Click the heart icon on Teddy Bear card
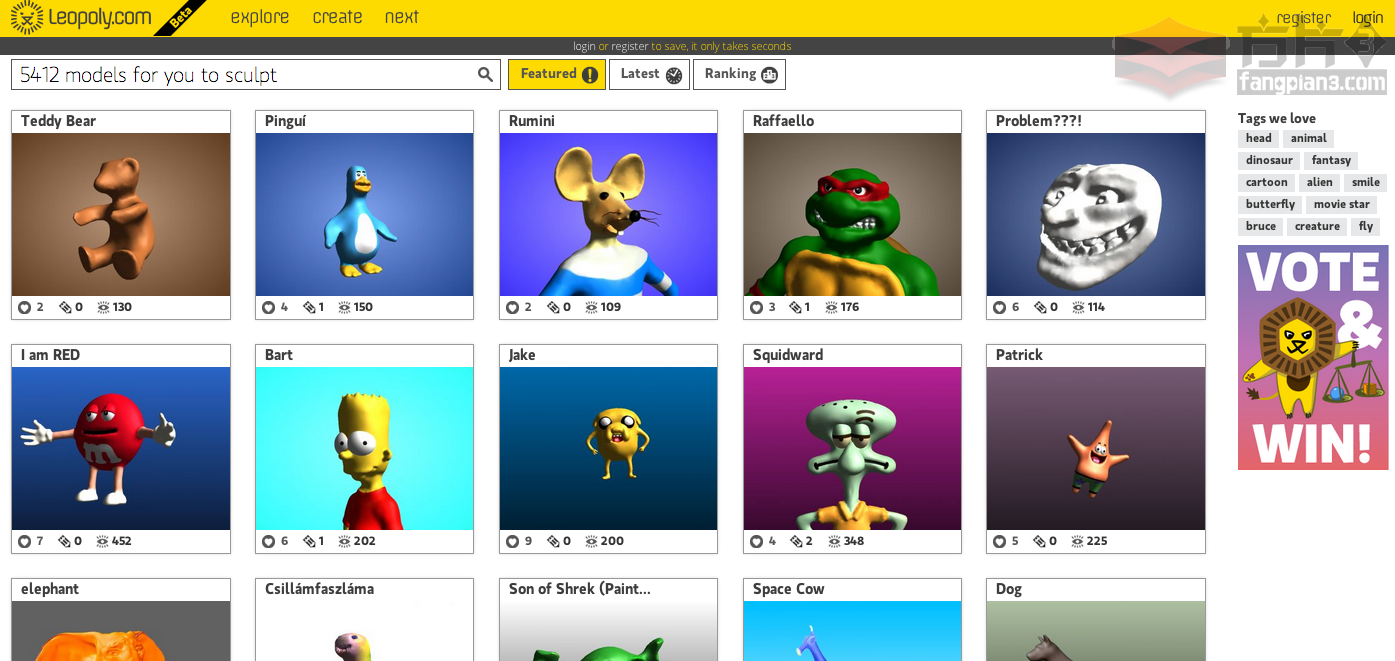The height and width of the screenshot is (661, 1395). [x=25, y=308]
